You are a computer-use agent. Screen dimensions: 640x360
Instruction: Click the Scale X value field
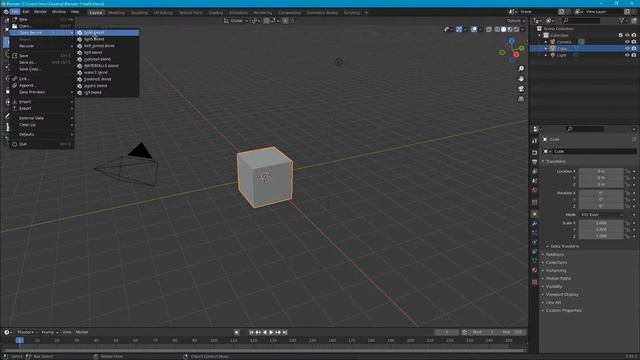(x=601, y=223)
